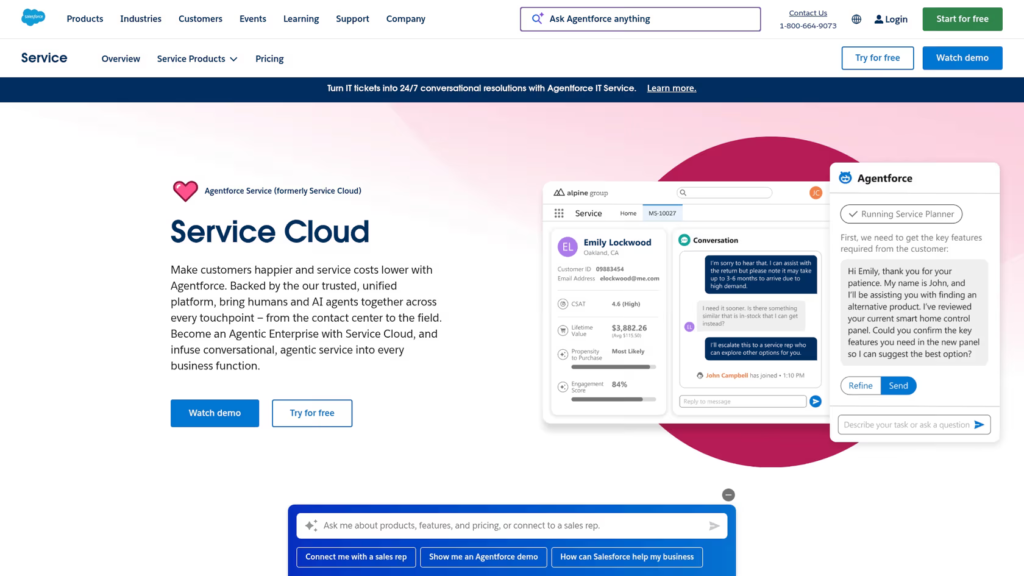Select Home in the Service console
This screenshot has height=576, width=1024.
(x=628, y=212)
